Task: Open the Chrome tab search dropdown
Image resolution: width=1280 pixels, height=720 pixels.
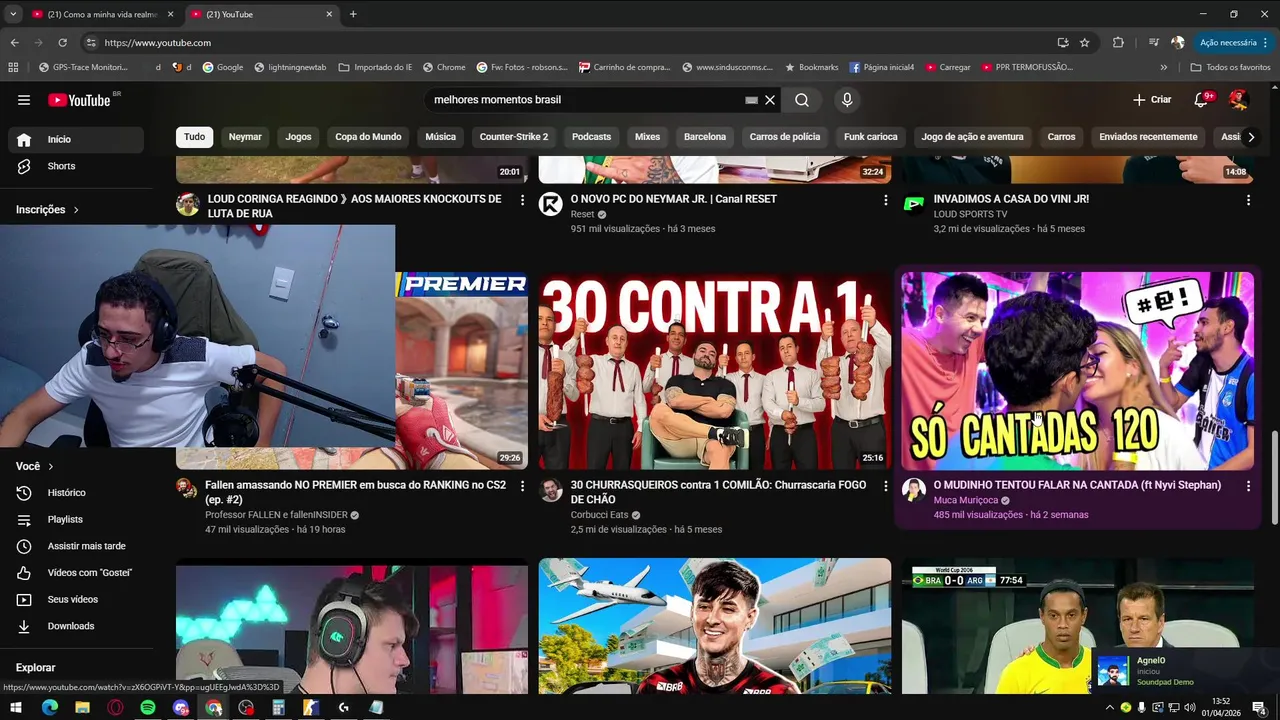Action: (x=13, y=14)
